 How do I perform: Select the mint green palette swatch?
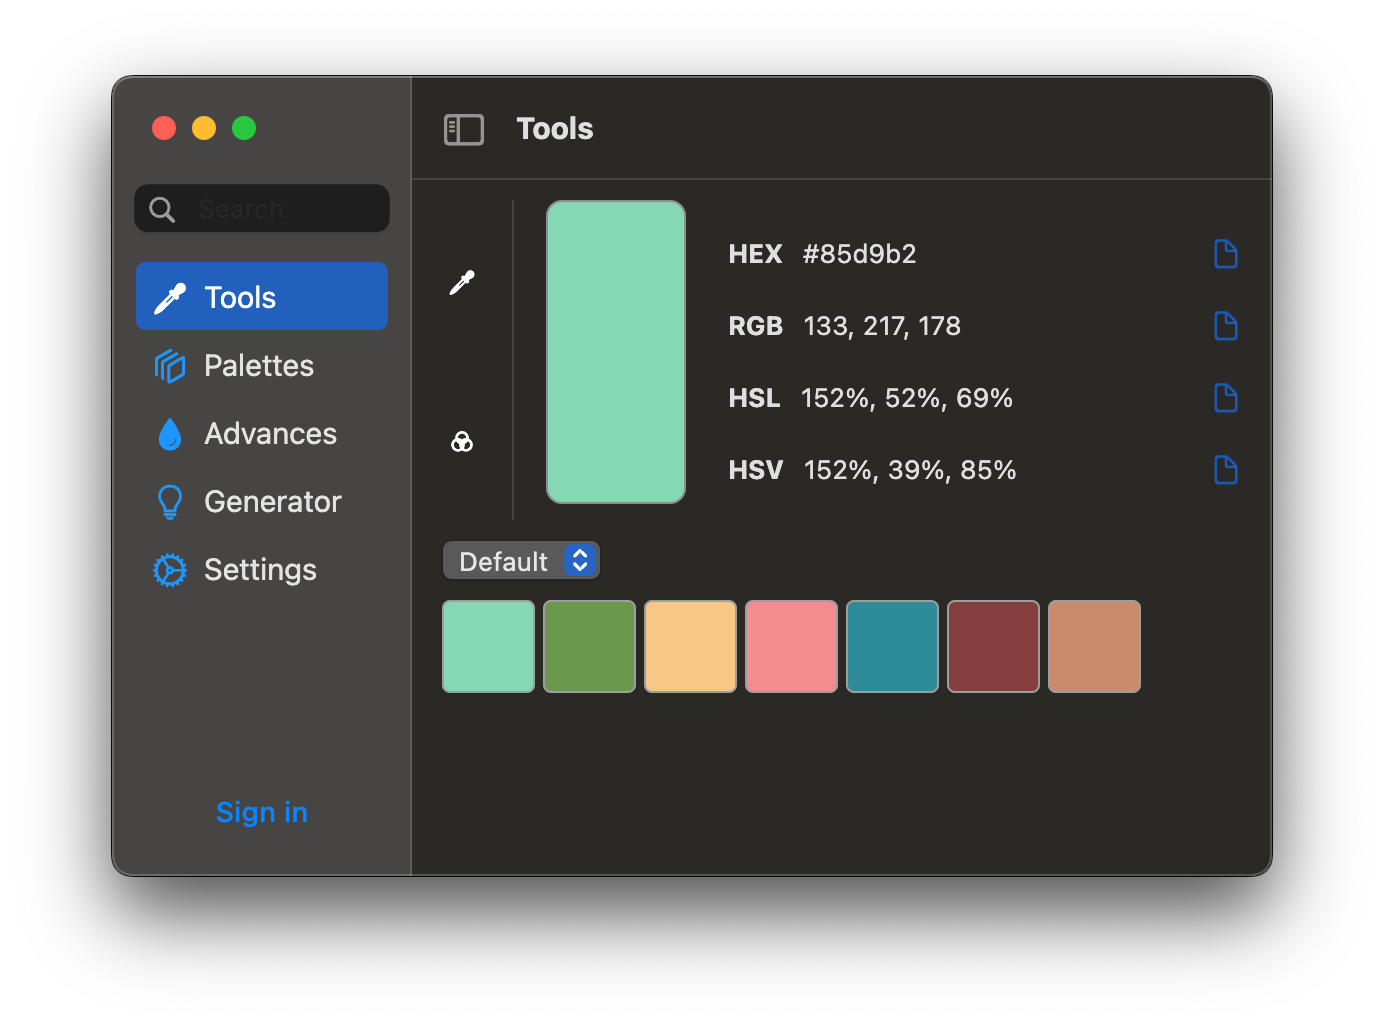point(488,646)
